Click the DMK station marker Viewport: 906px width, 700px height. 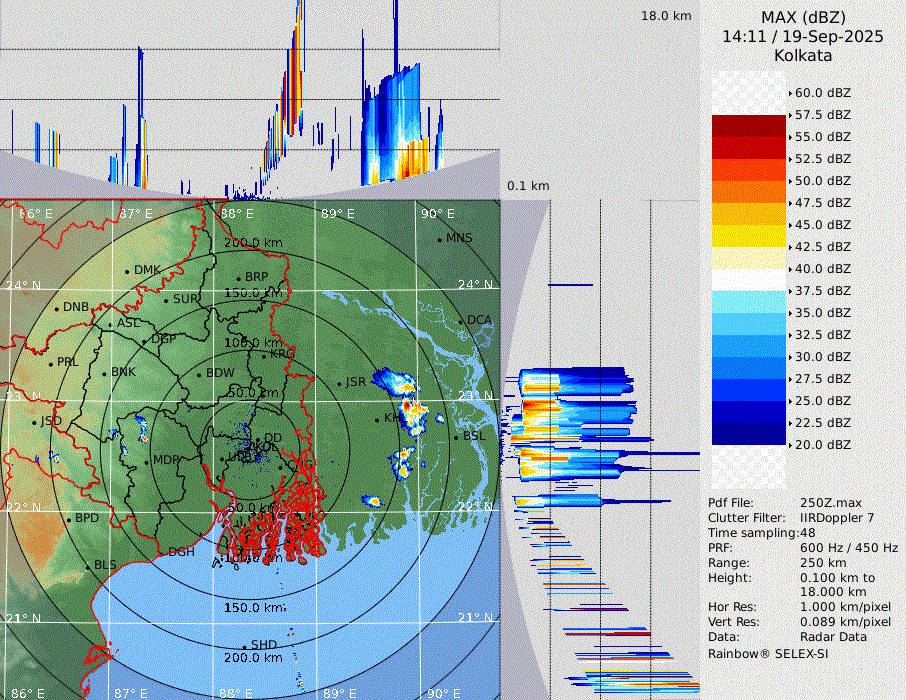pos(128,270)
